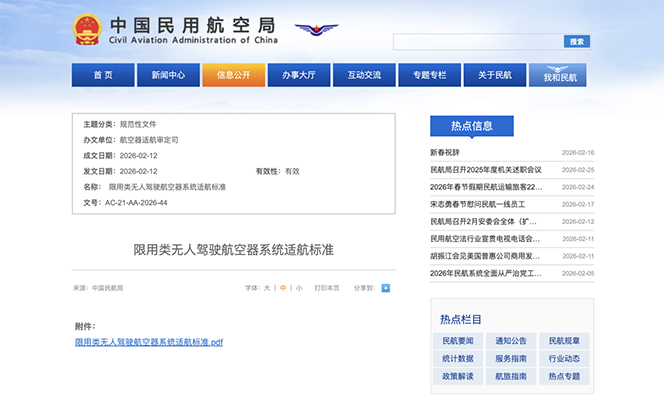Open the 通知公告 hot column
Viewport: 664px width, 411px height.
pyautogui.click(x=511, y=341)
